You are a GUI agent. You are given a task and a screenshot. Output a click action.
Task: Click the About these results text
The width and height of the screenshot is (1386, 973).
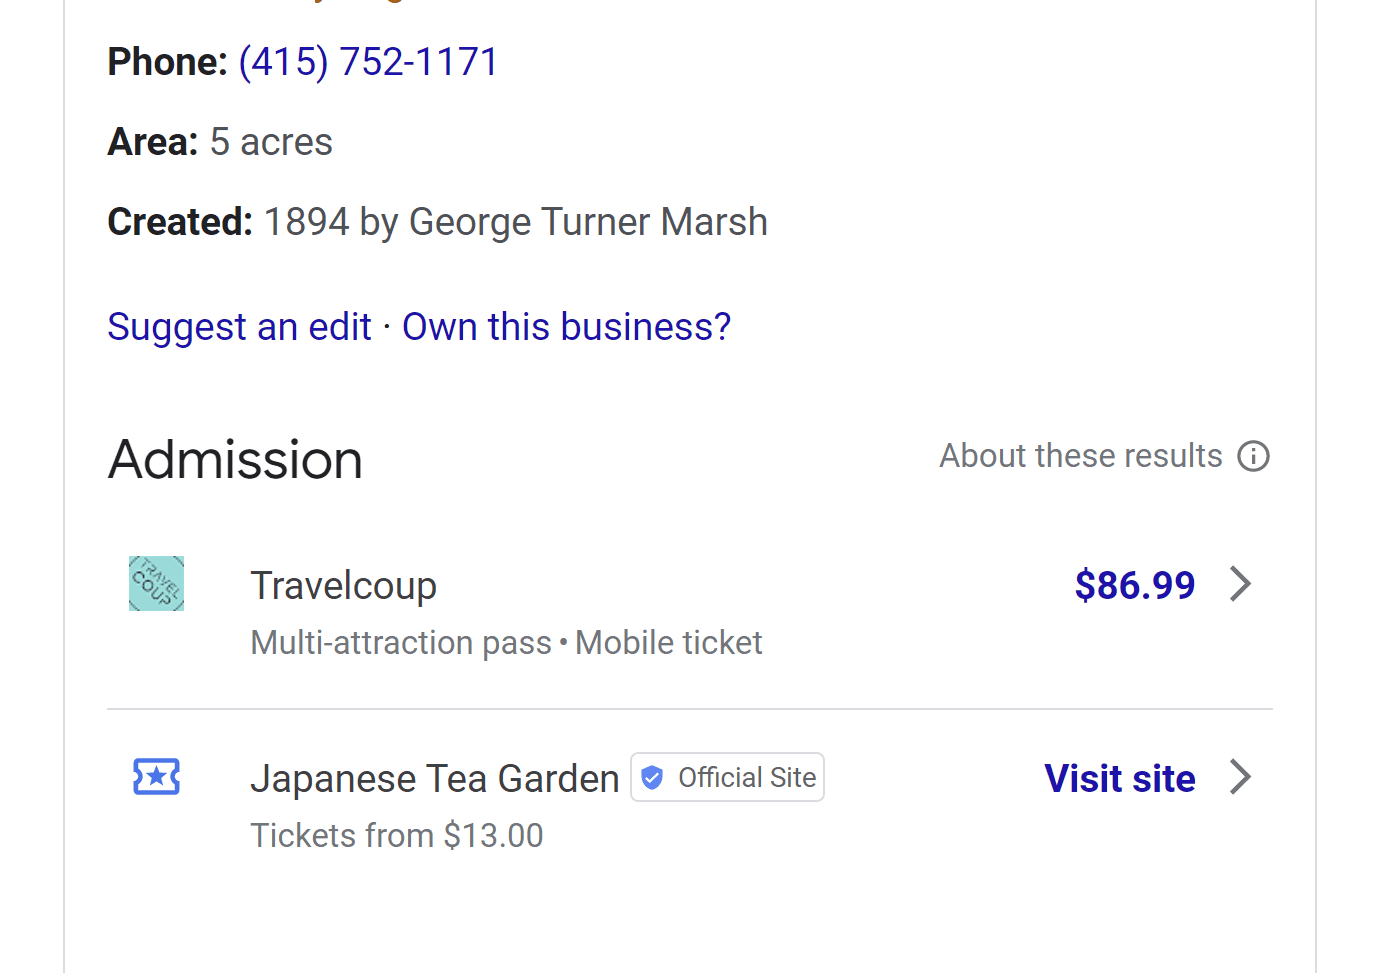pos(1080,456)
